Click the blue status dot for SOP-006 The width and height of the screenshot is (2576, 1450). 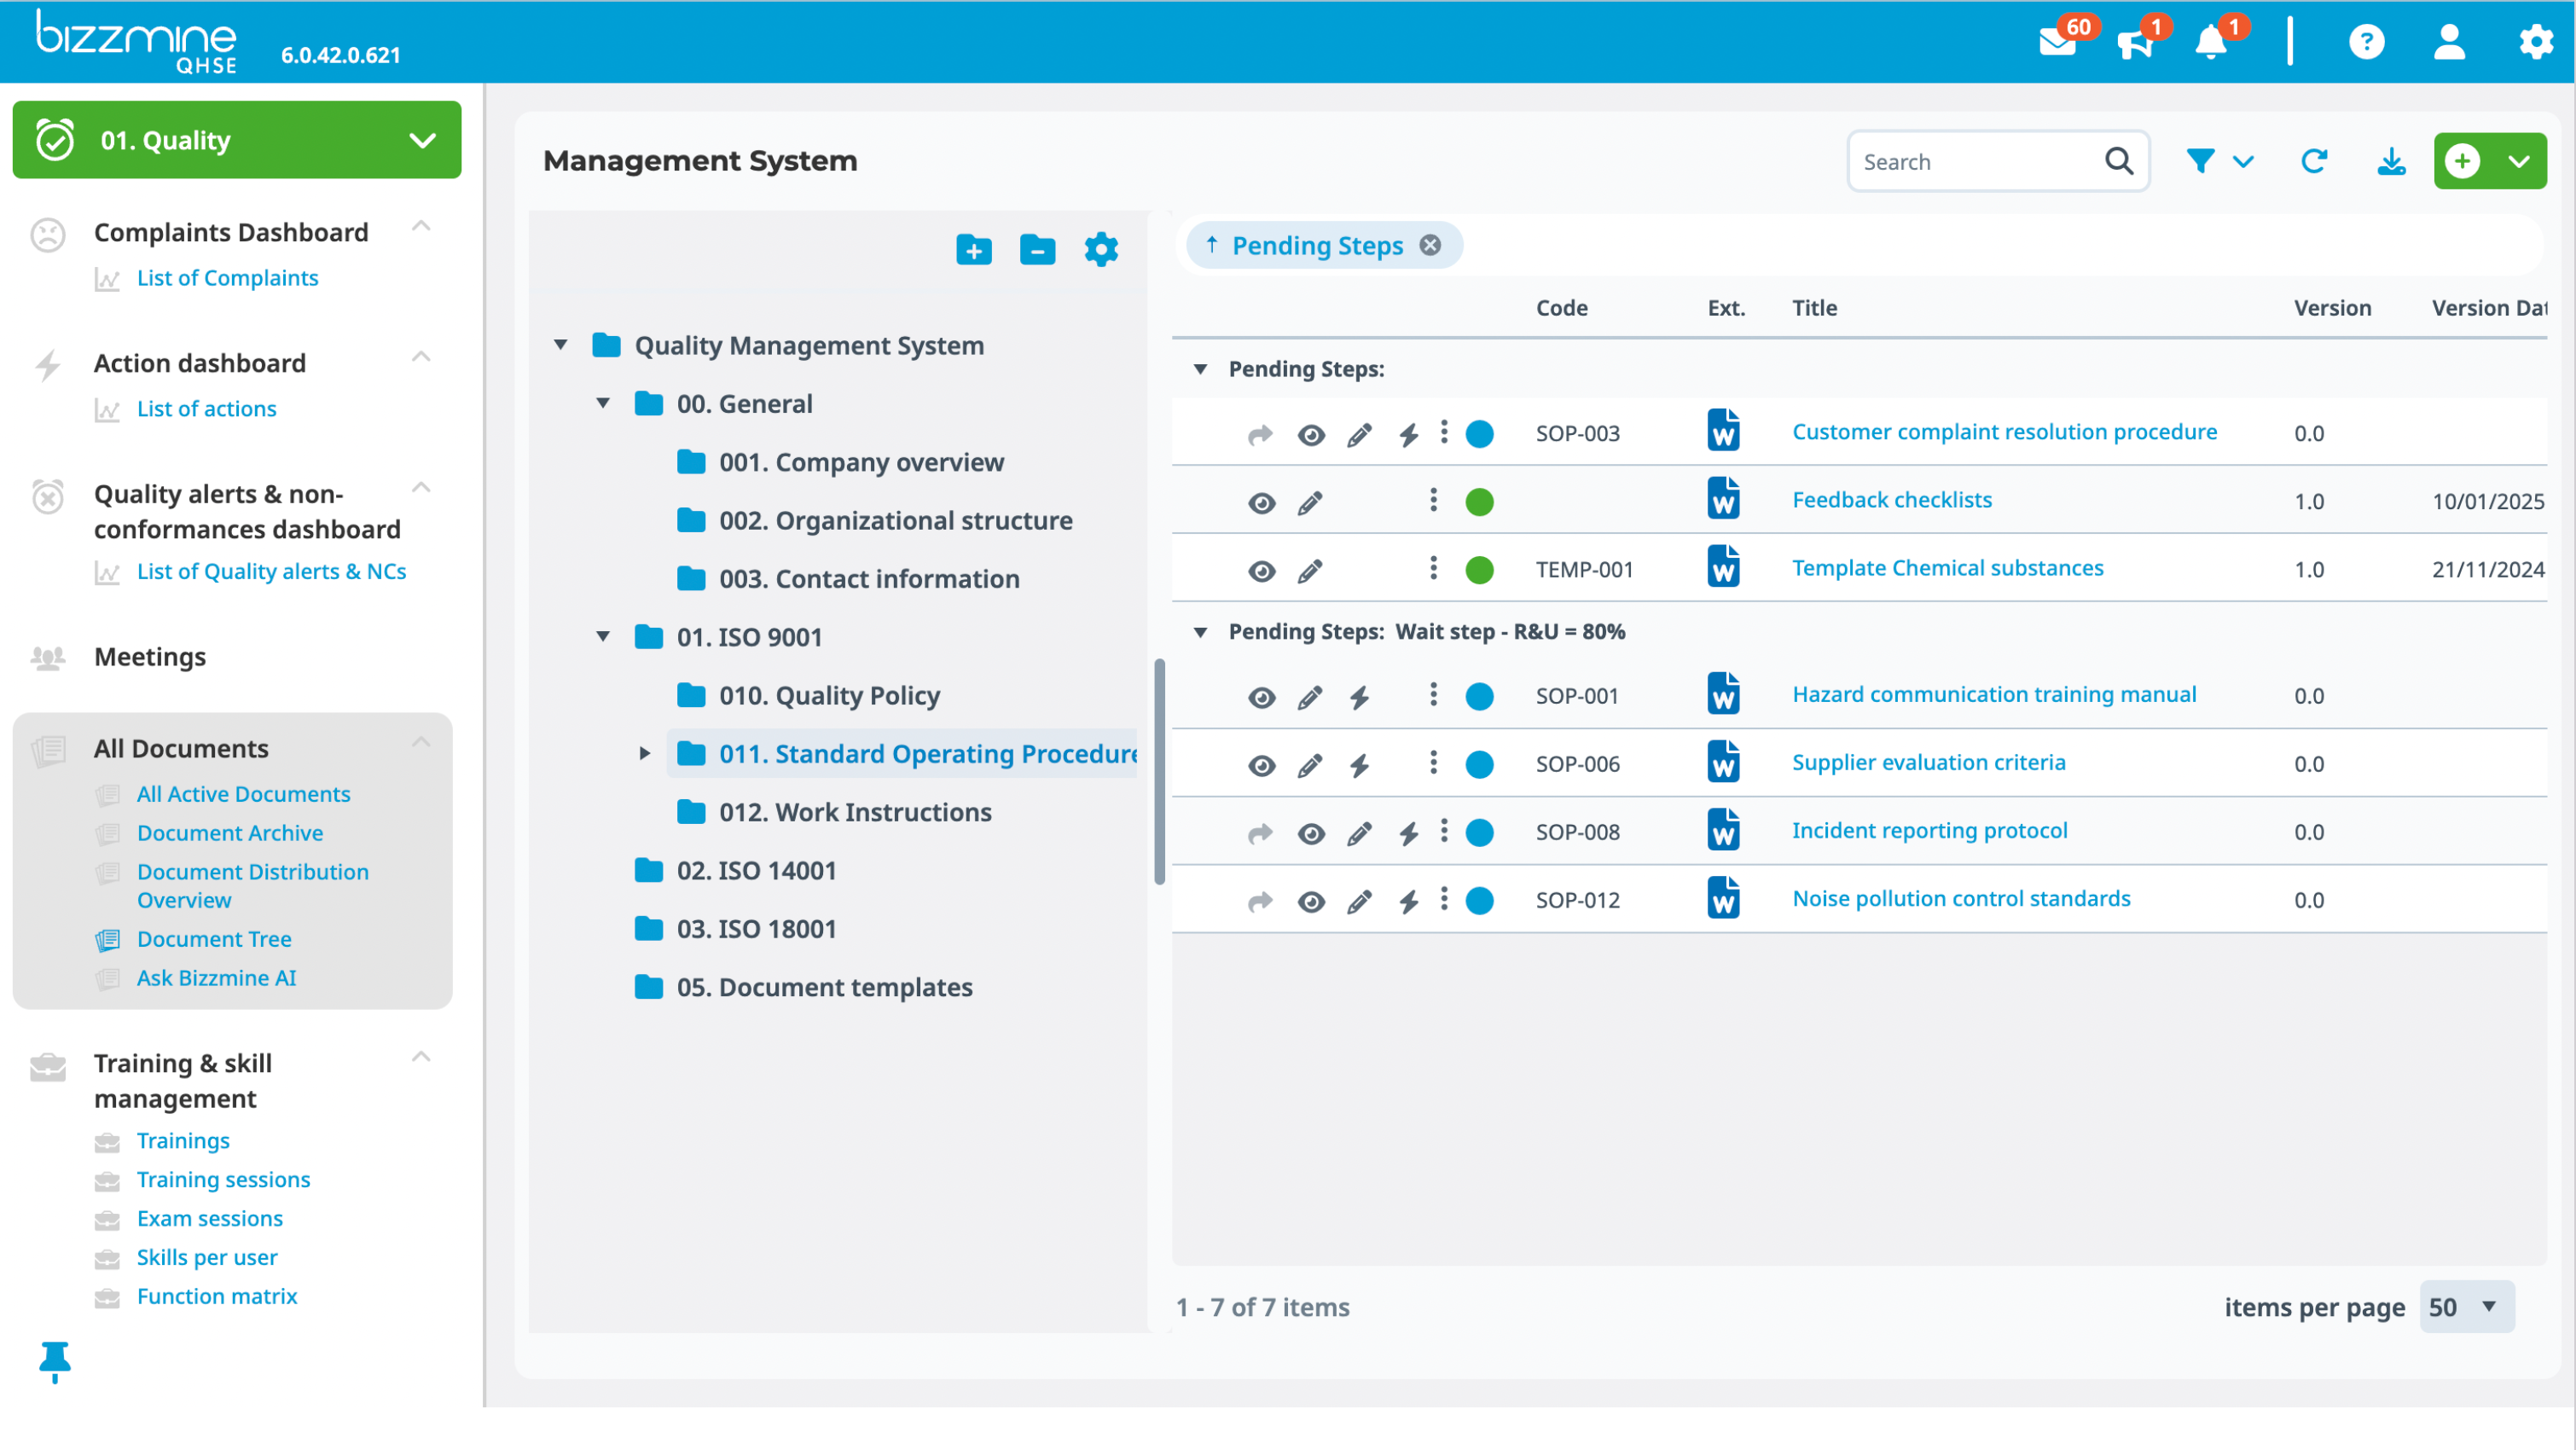click(1479, 765)
